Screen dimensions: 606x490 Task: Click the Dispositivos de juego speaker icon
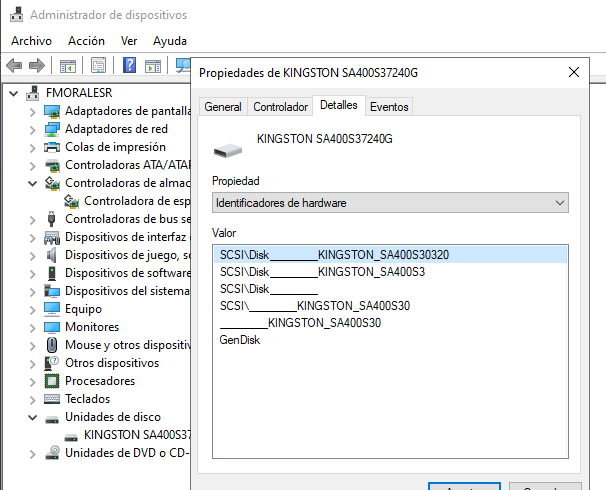[x=51, y=255]
